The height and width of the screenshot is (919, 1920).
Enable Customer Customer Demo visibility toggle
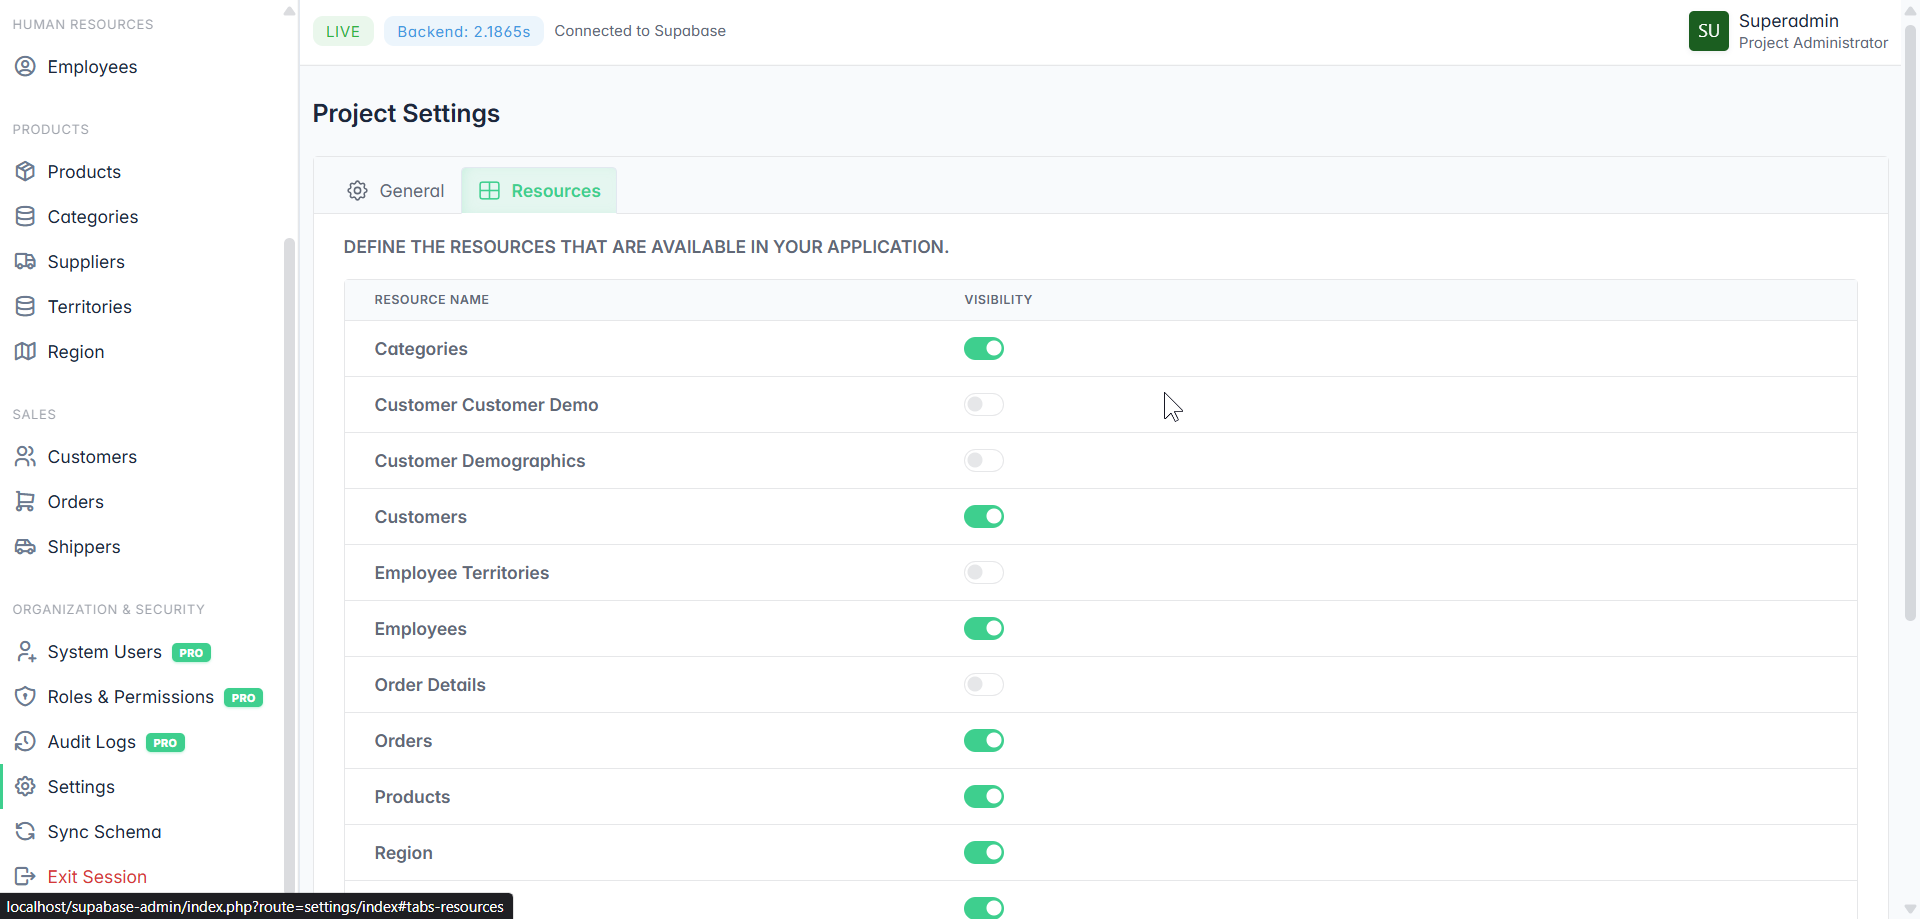point(983,404)
